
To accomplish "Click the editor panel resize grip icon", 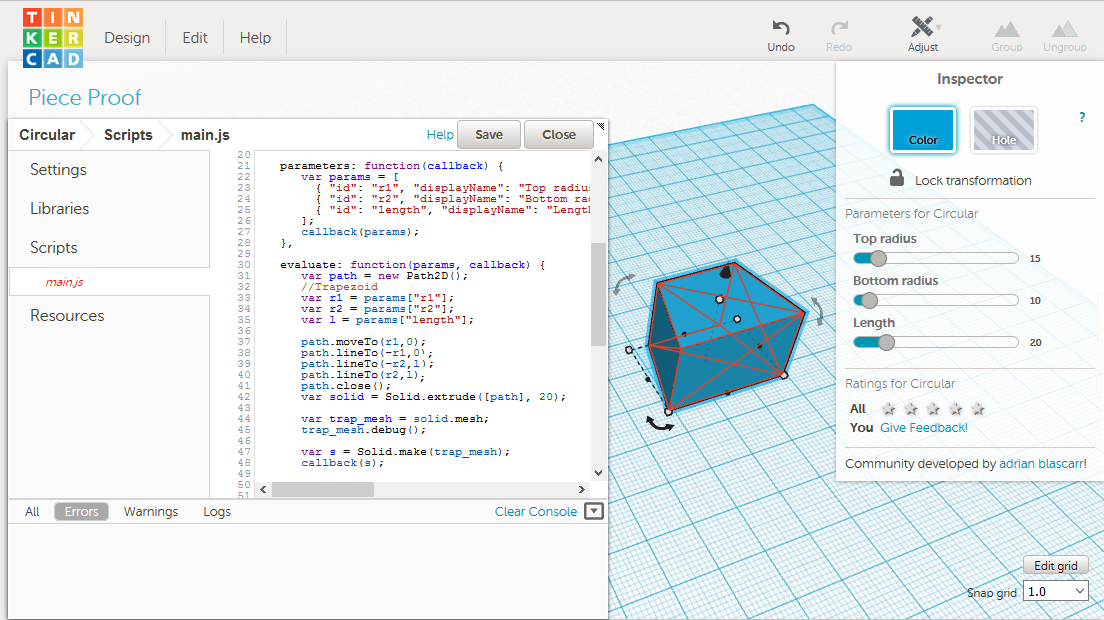I will coord(601,126).
